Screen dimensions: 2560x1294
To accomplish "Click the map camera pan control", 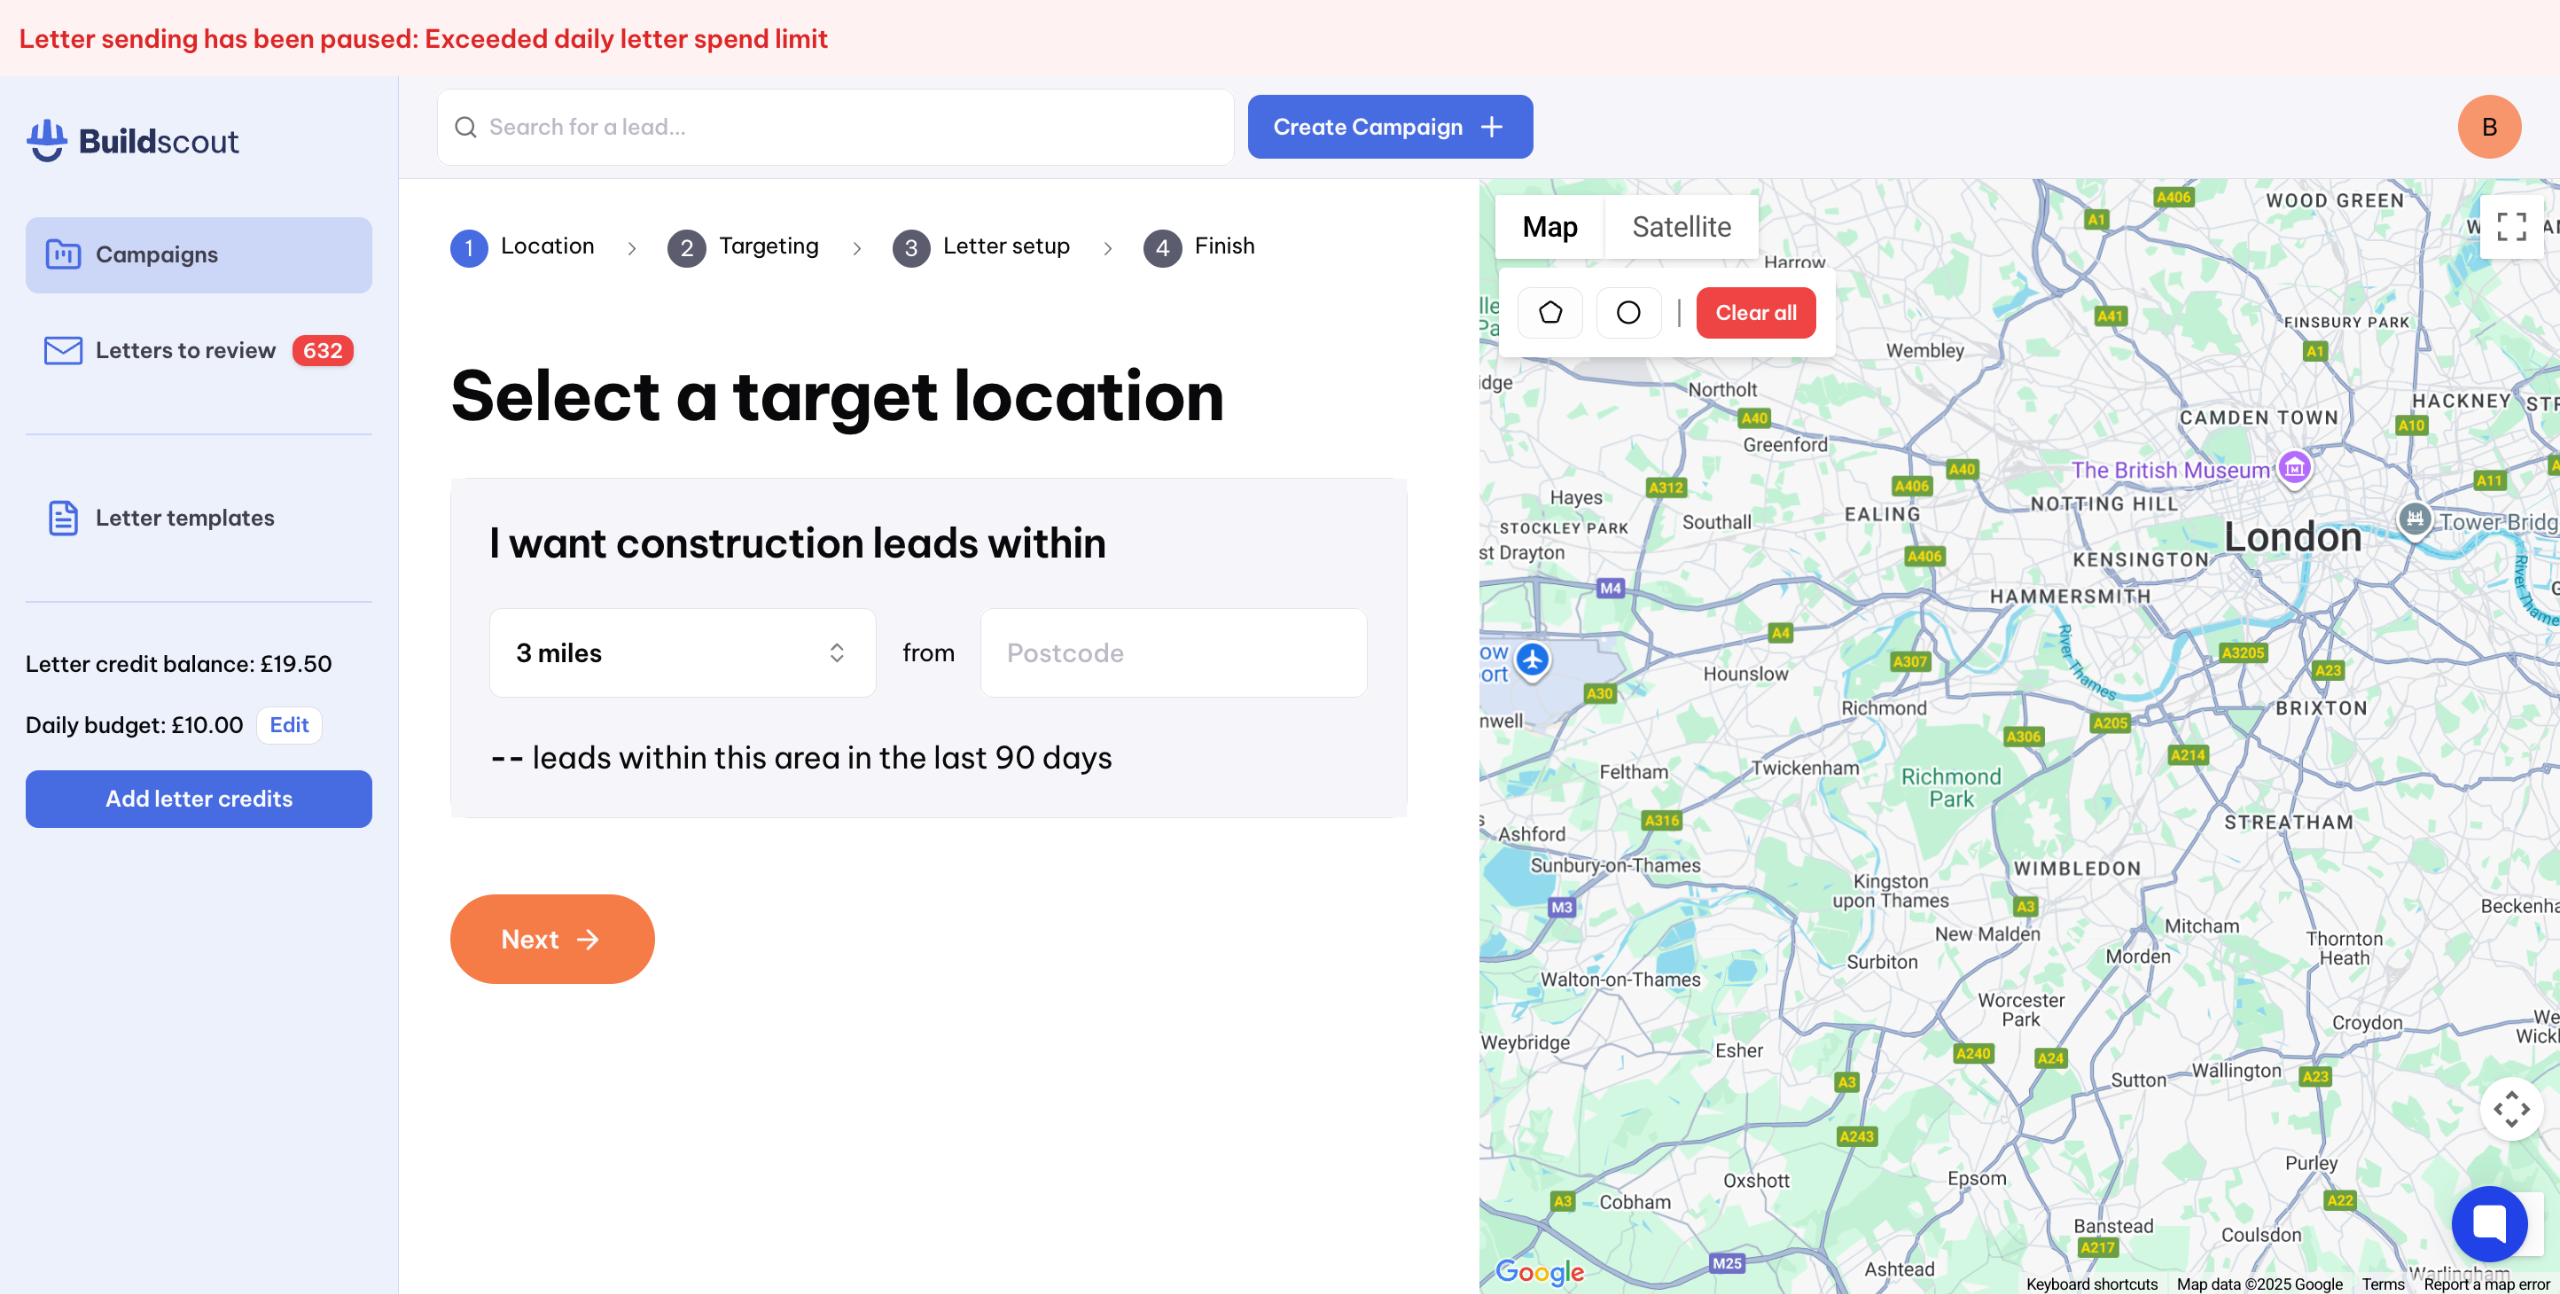I will pyautogui.click(x=2511, y=1109).
